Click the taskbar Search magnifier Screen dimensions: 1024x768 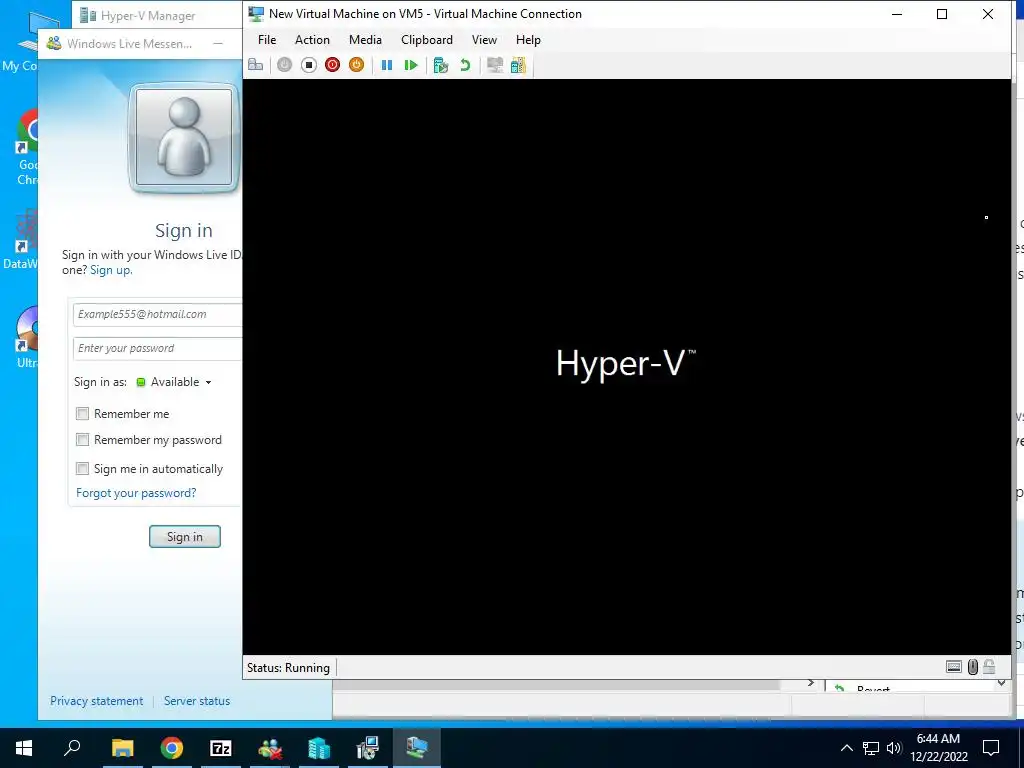(72, 748)
